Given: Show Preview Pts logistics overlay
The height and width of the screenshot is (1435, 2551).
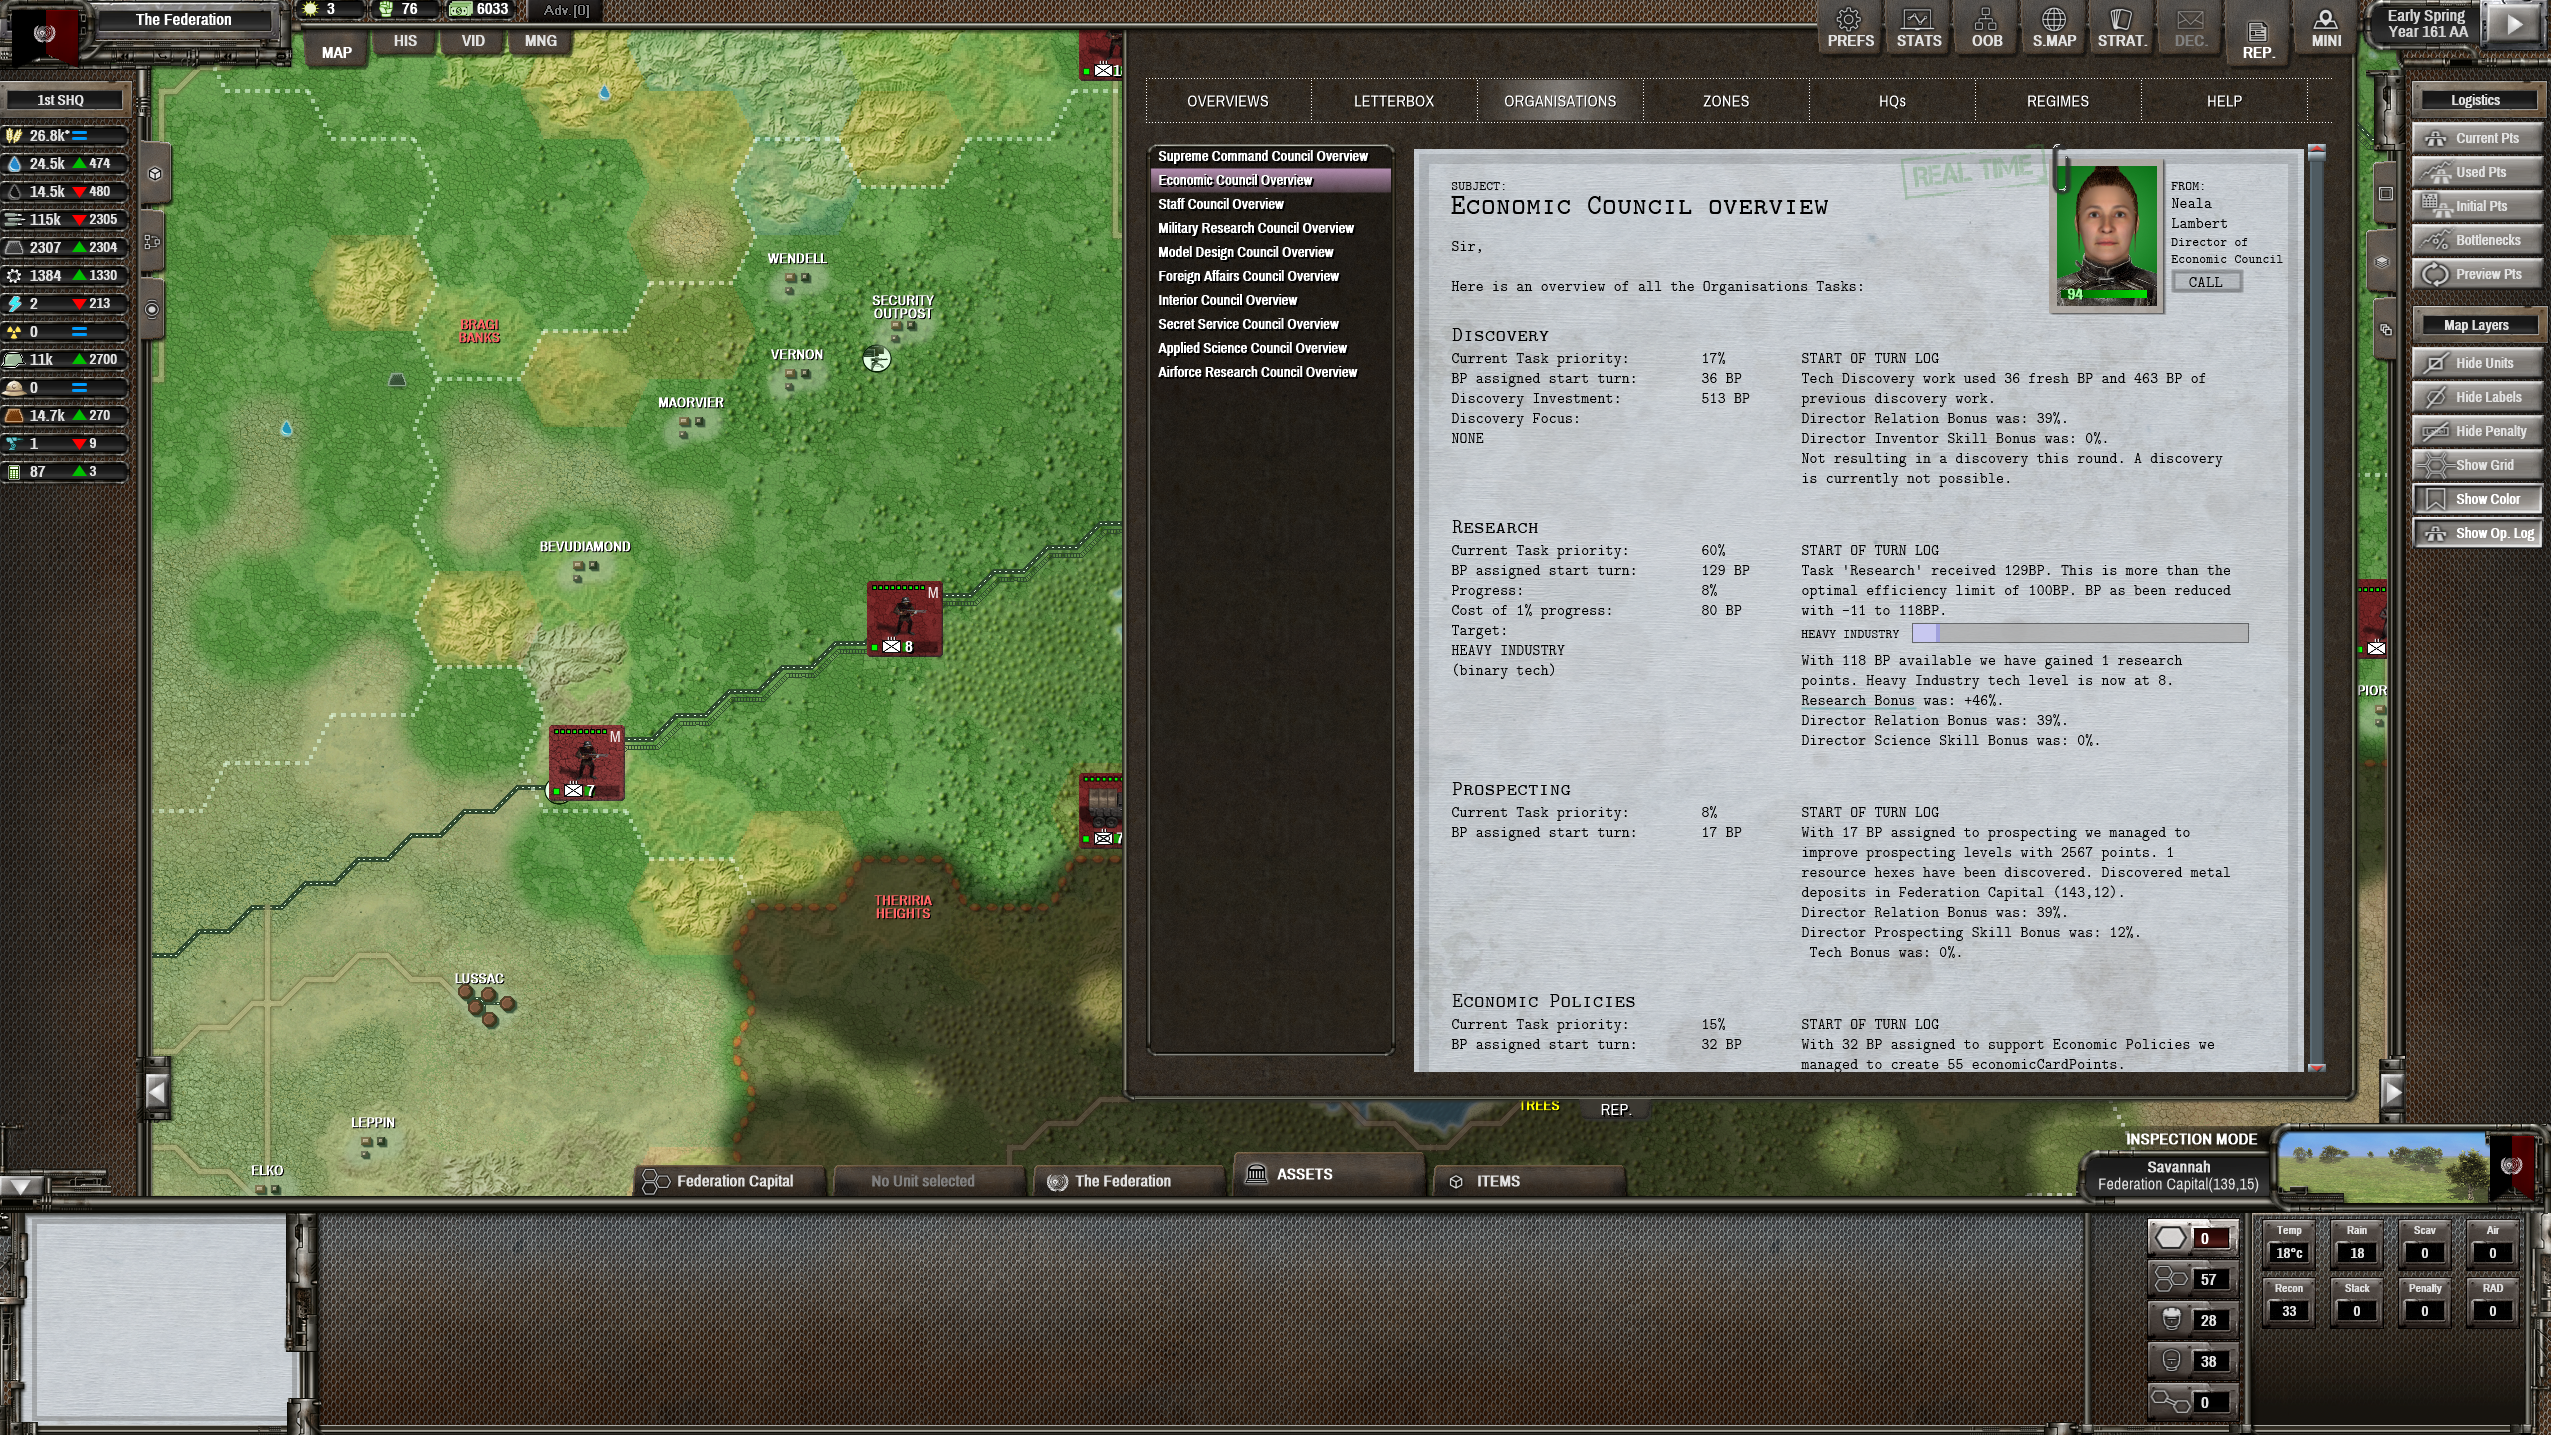Looking at the screenshot, I should tap(2477, 274).
